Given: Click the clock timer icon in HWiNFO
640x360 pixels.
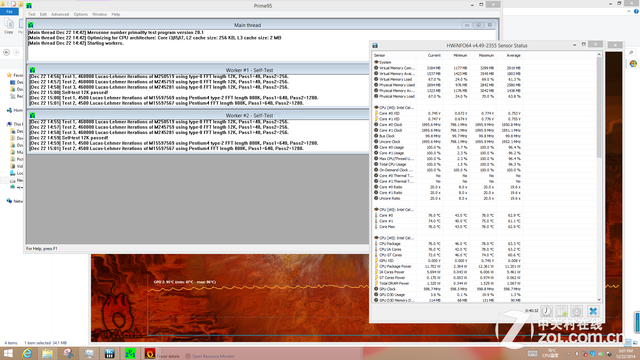Looking at the screenshot, I should click(x=547, y=311).
